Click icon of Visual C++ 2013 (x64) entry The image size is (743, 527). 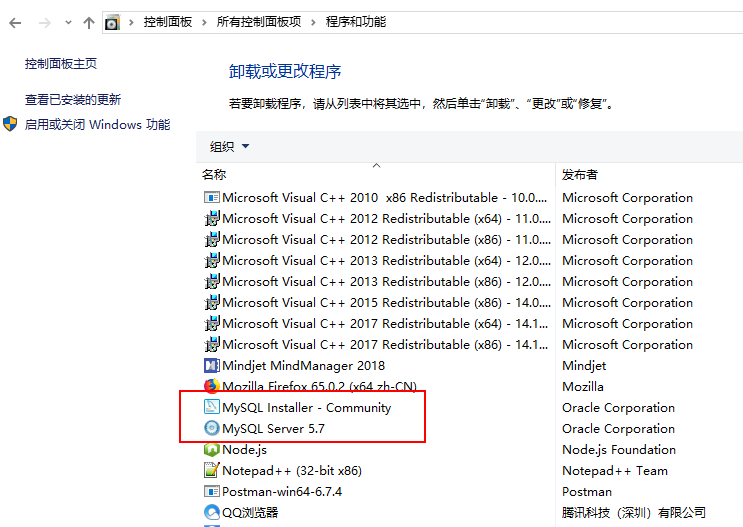(x=211, y=260)
